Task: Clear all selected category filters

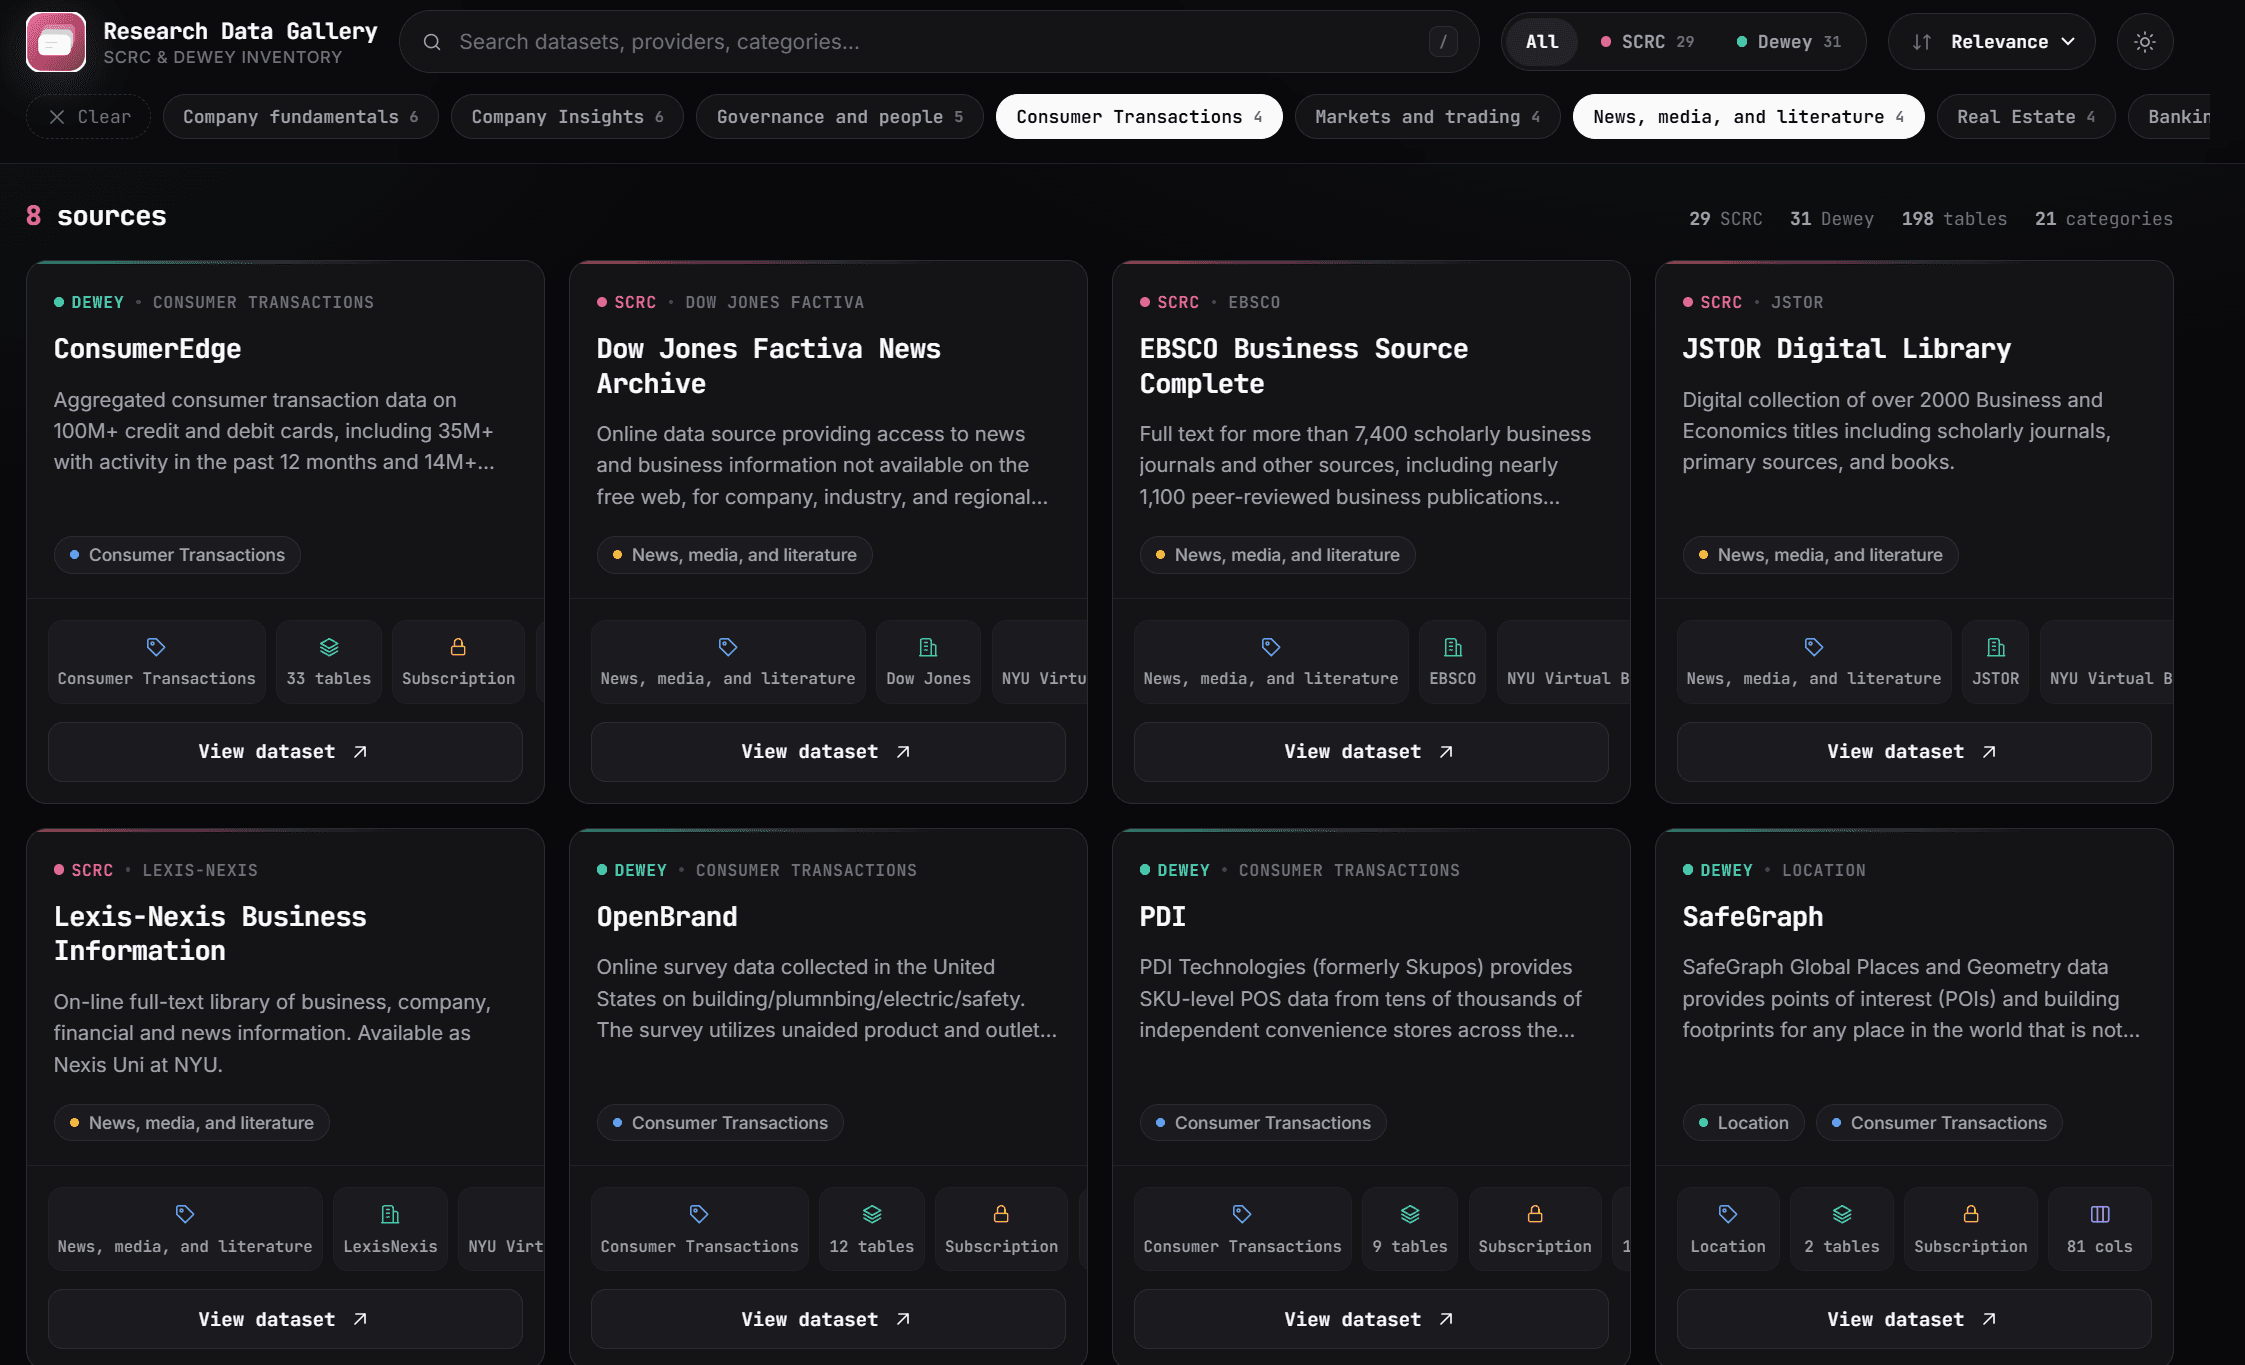Action: [x=89, y=117]
